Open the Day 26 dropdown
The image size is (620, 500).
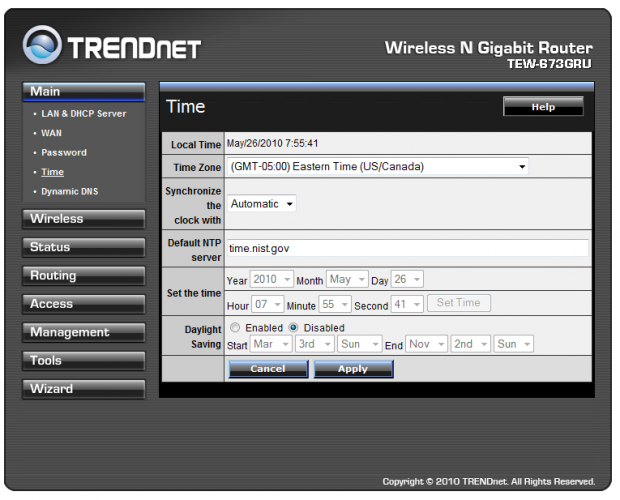pos(407,279)
